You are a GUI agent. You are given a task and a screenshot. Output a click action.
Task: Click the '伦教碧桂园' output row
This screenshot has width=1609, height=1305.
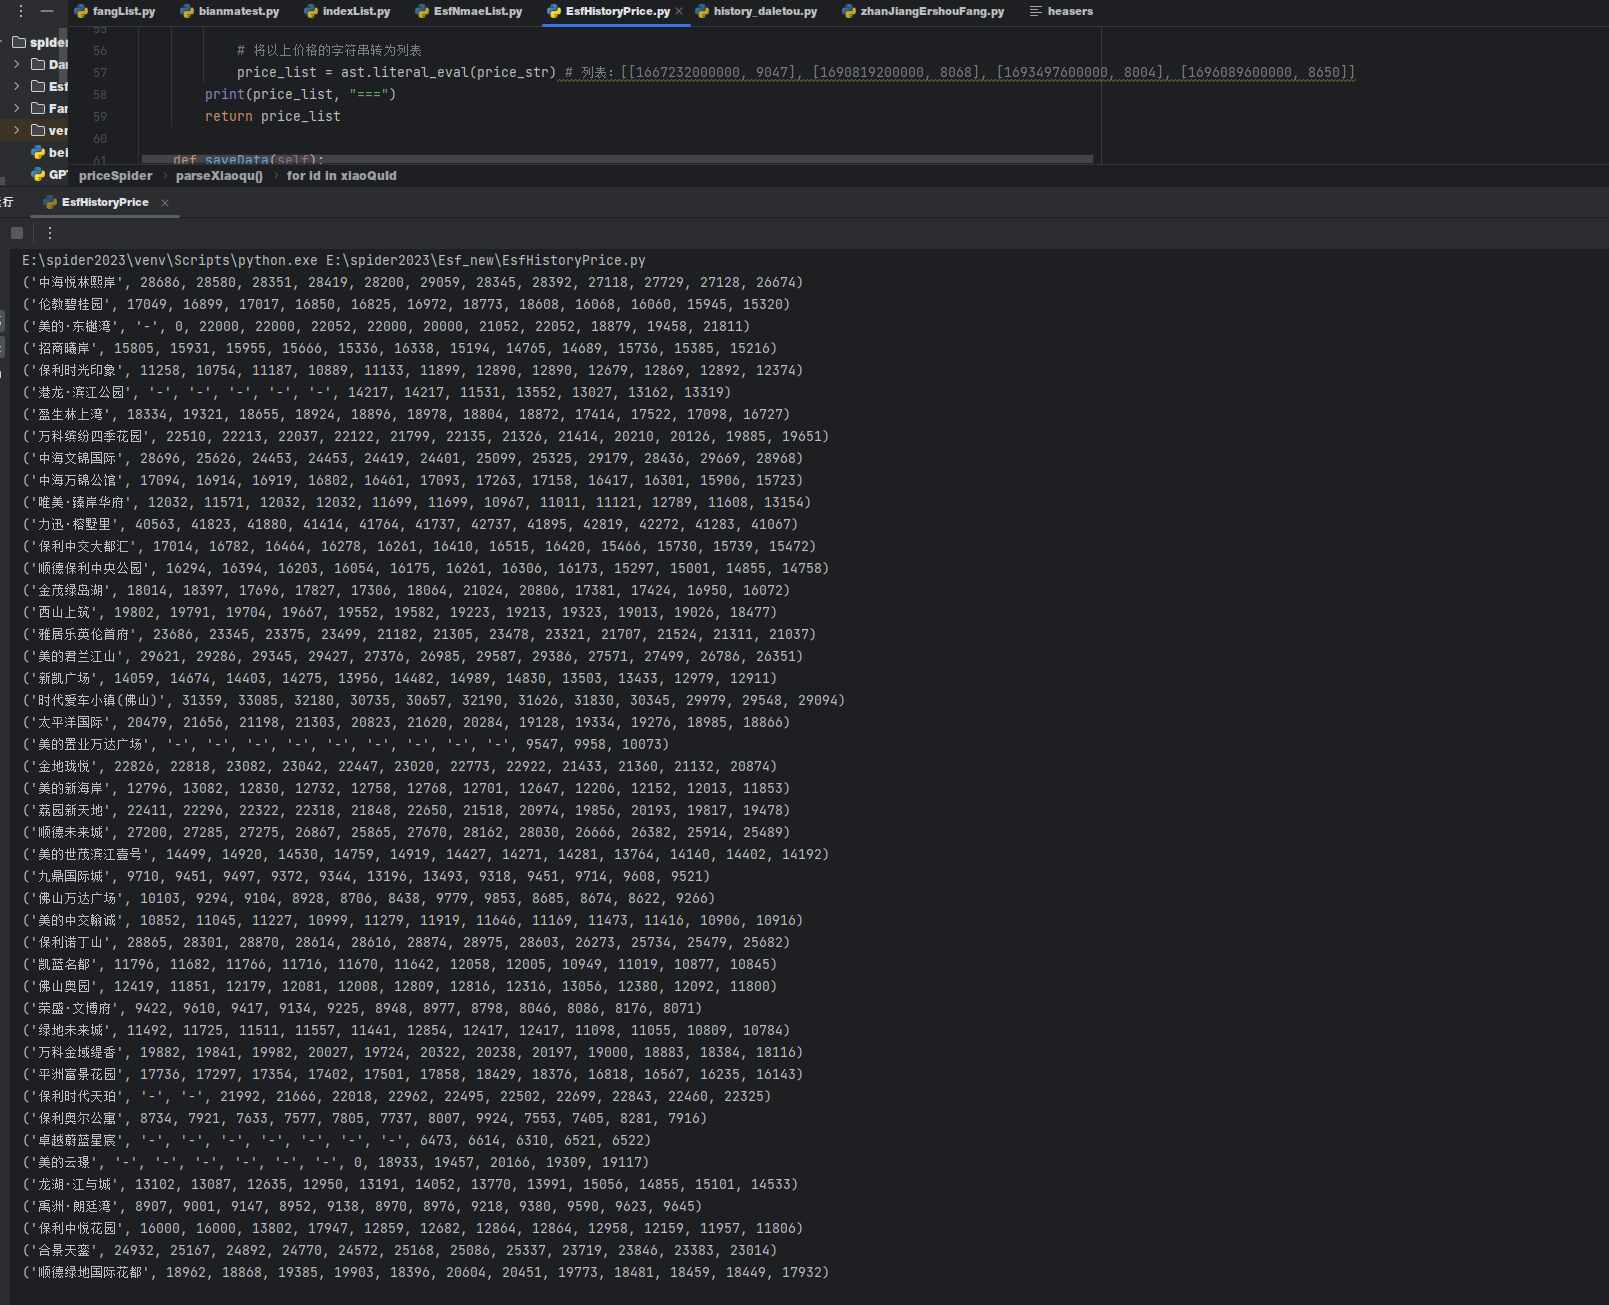[x=406, y=305]
